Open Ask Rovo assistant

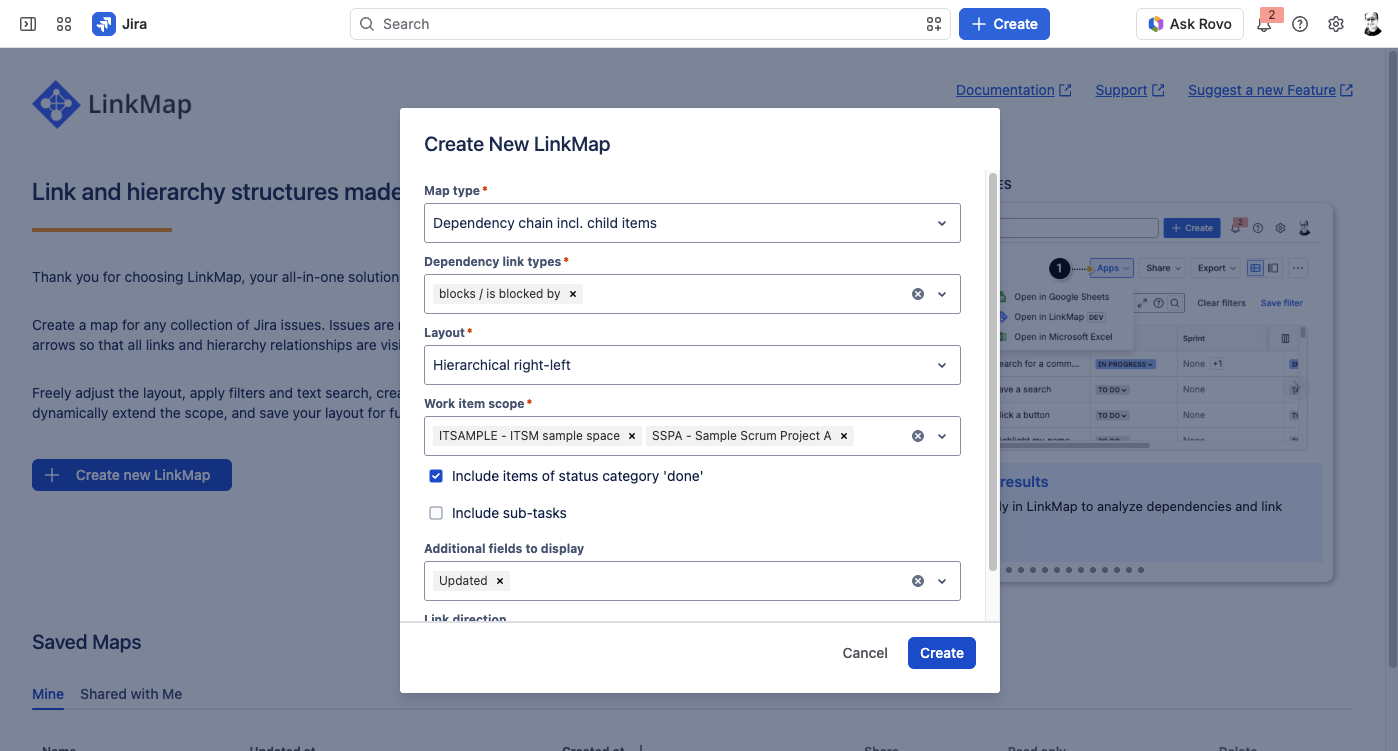pos(1190,24)
